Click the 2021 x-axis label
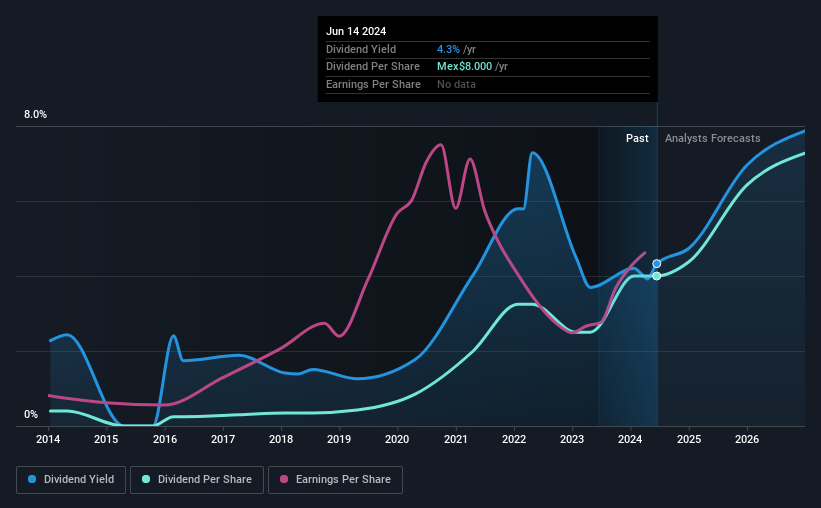This screenshot has width=821, height=508. pos(456,439)
